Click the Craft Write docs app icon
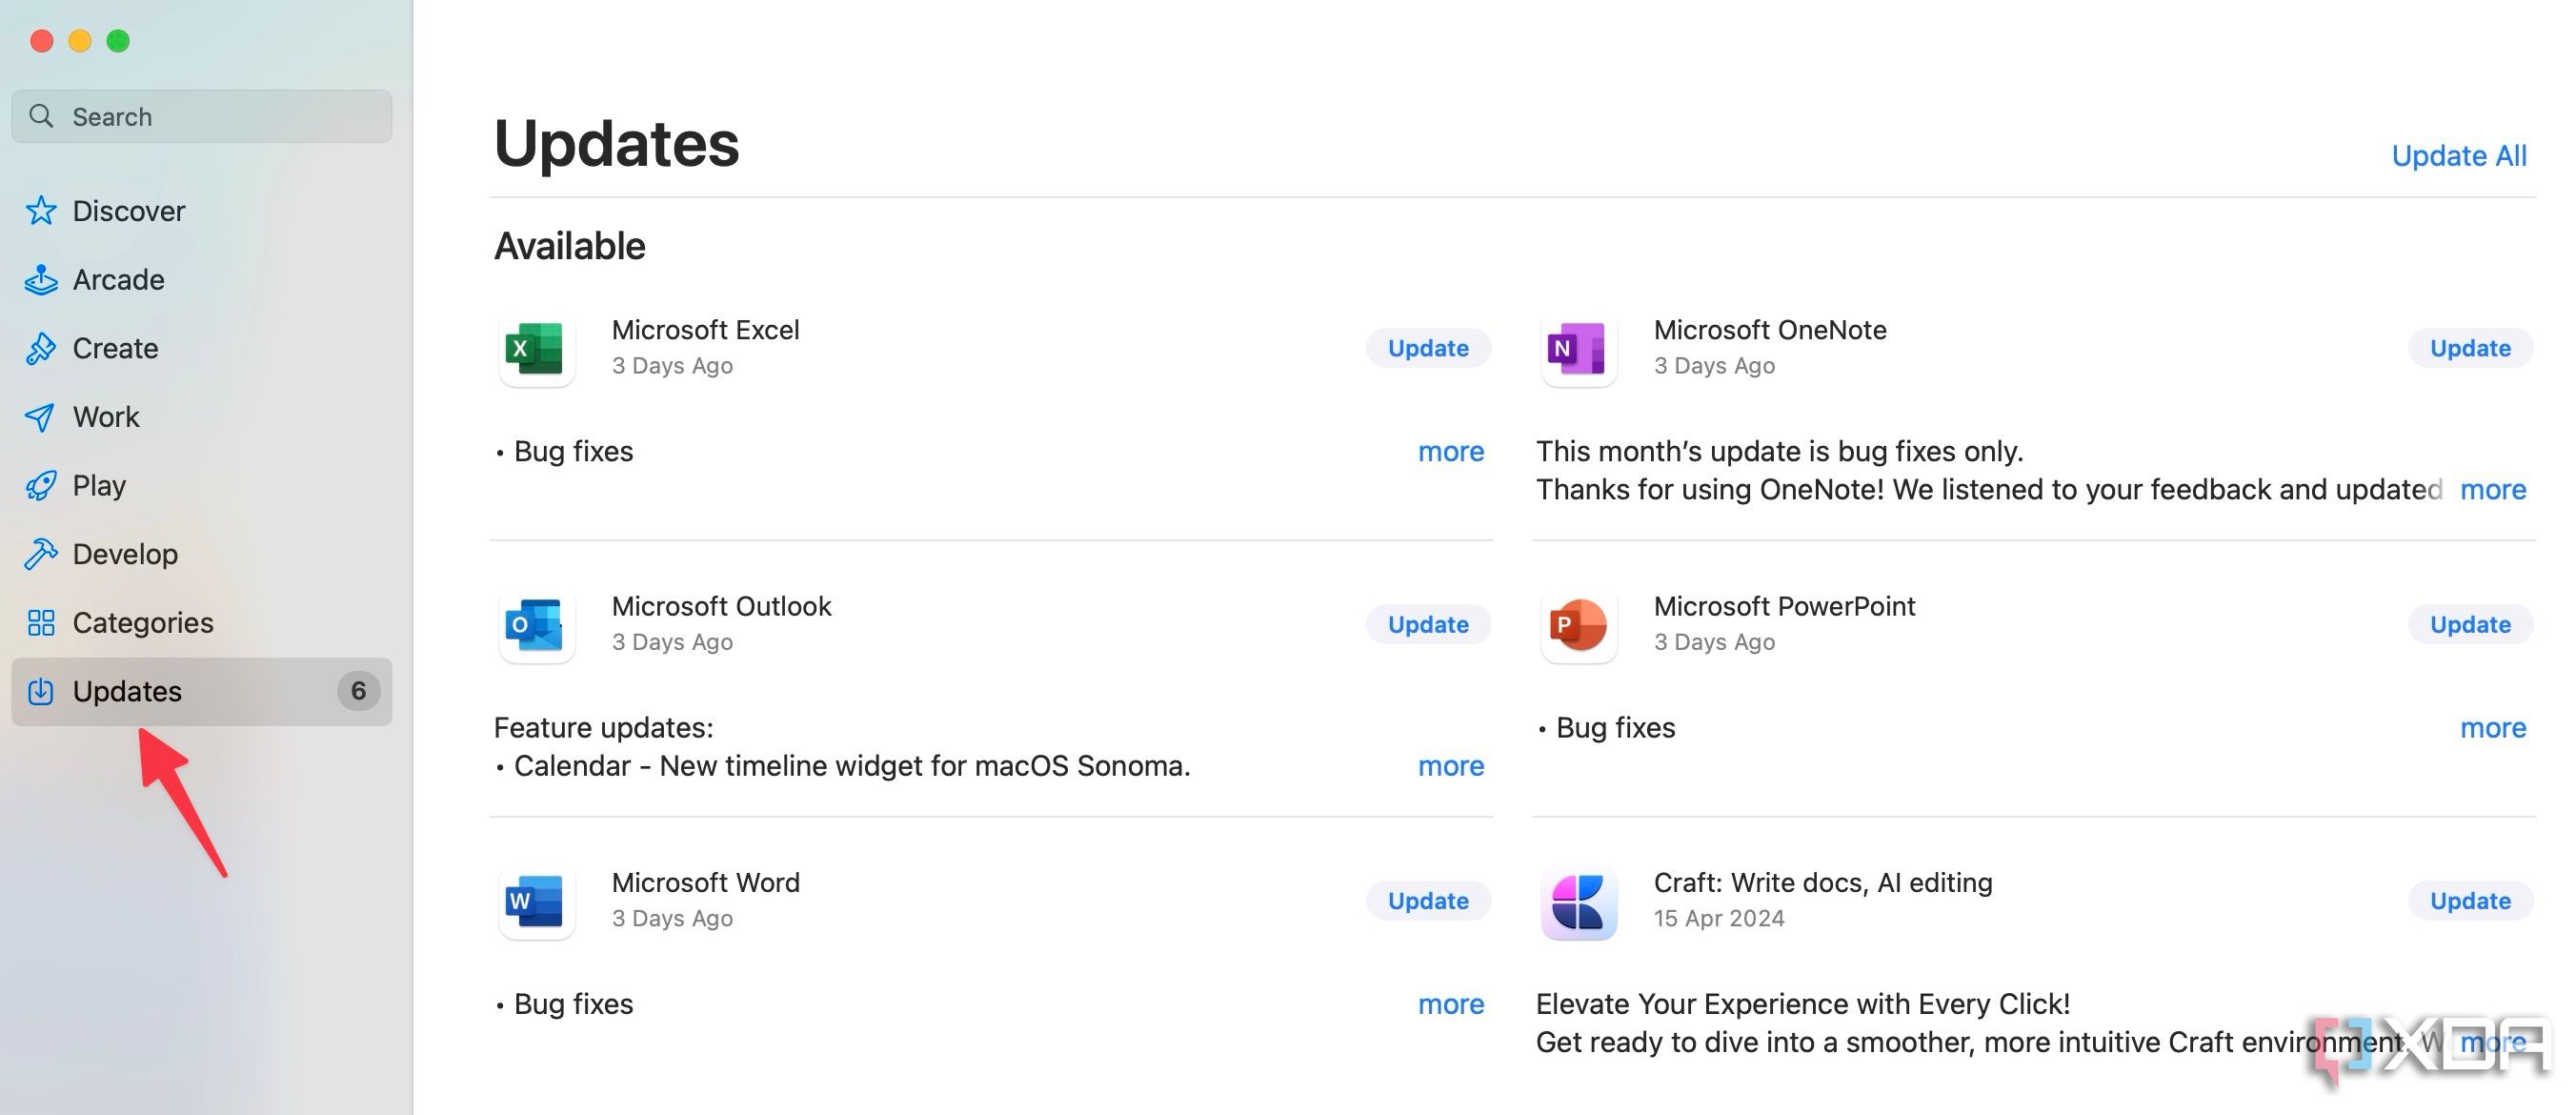This screenshot has width=2576, height=1115. click(1578, 900)
